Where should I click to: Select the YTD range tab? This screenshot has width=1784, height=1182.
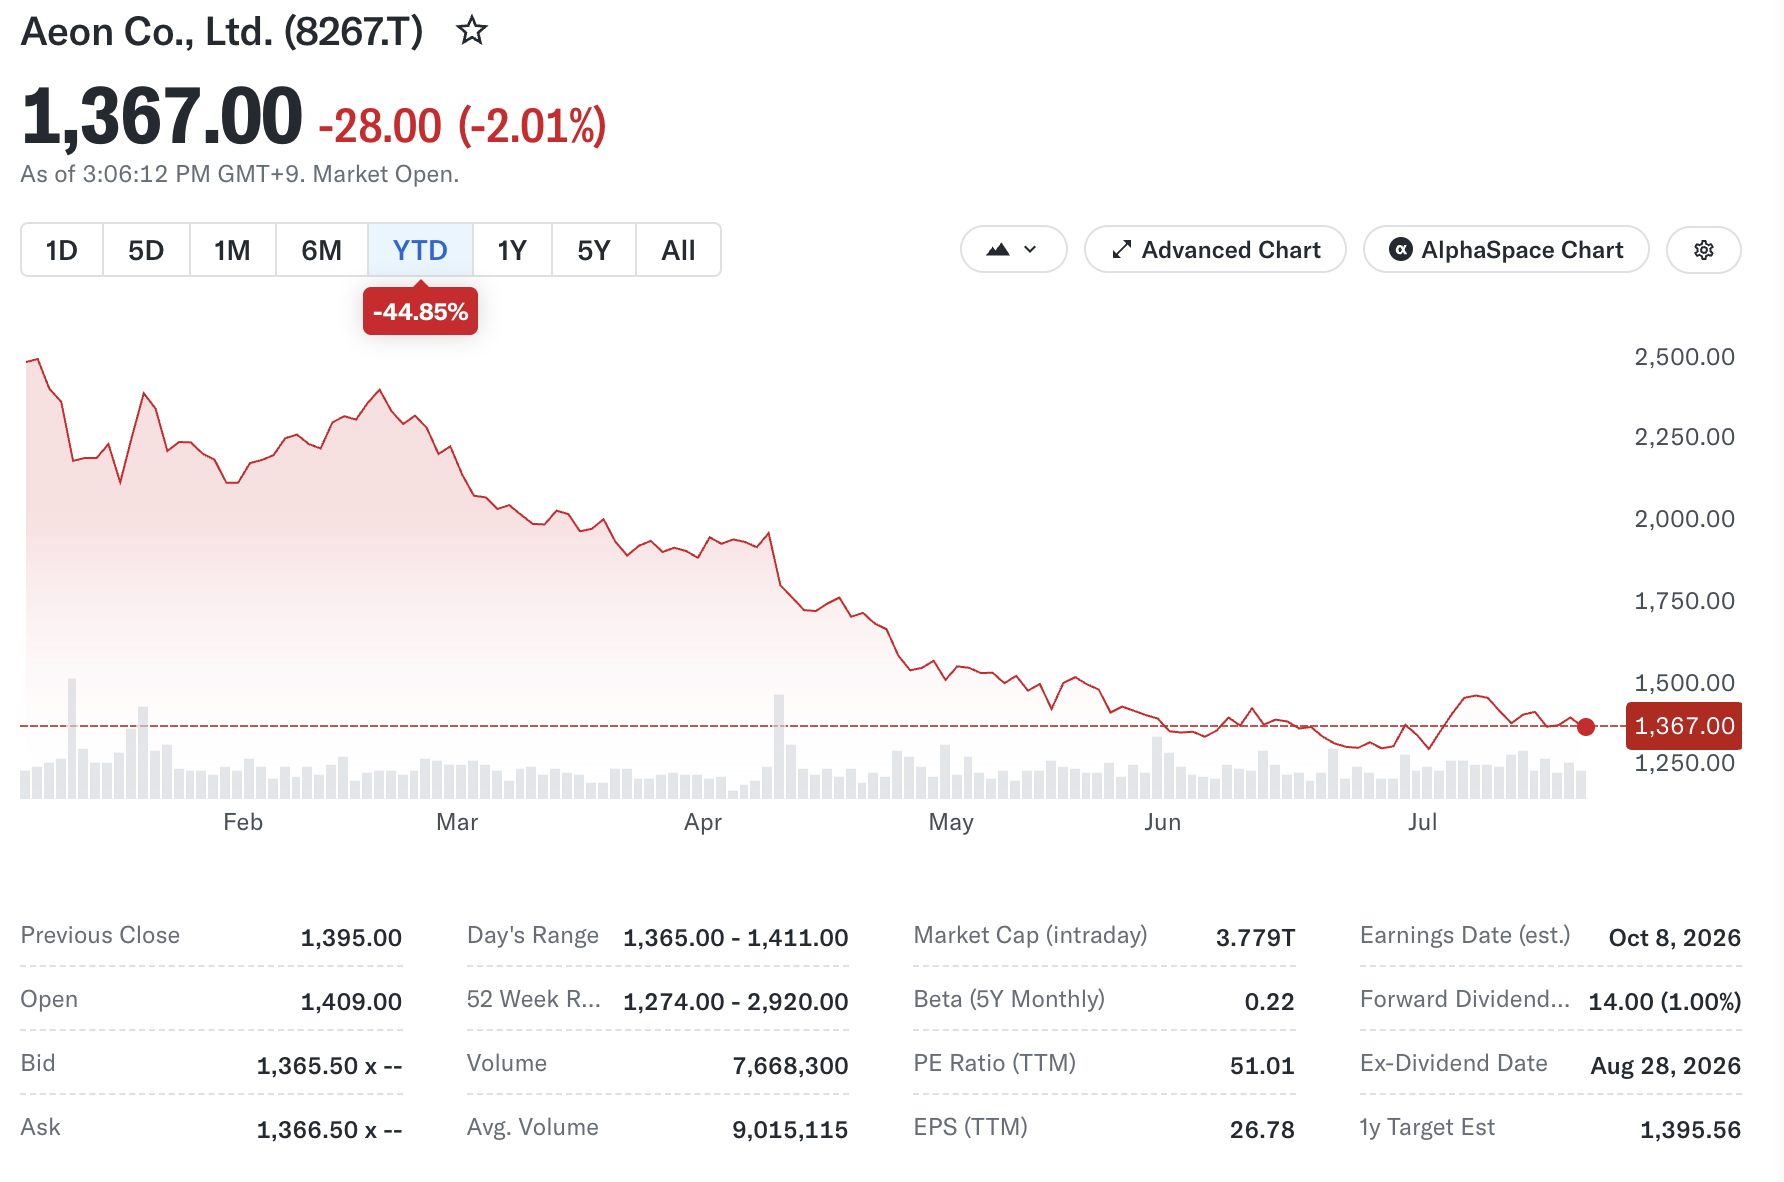420,250
